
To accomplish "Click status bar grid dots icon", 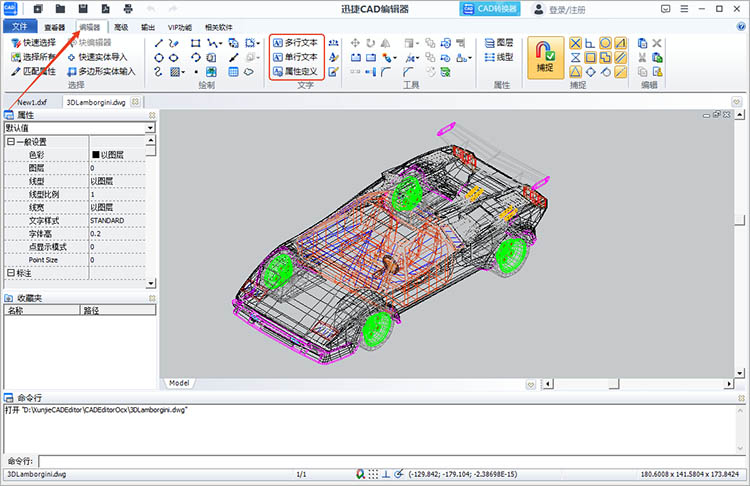I will click(x=373, y=474).
